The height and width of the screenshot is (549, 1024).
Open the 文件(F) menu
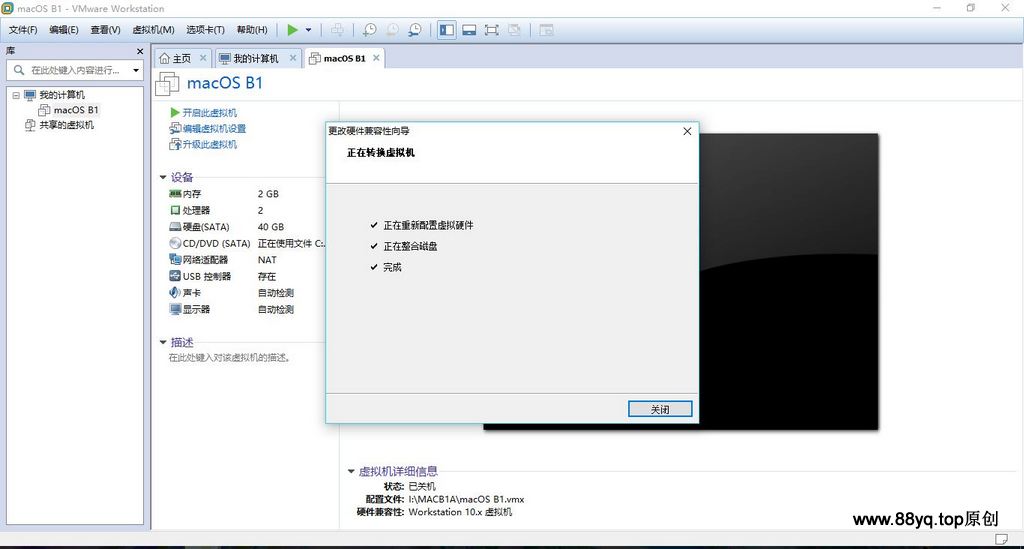(23, 29)
